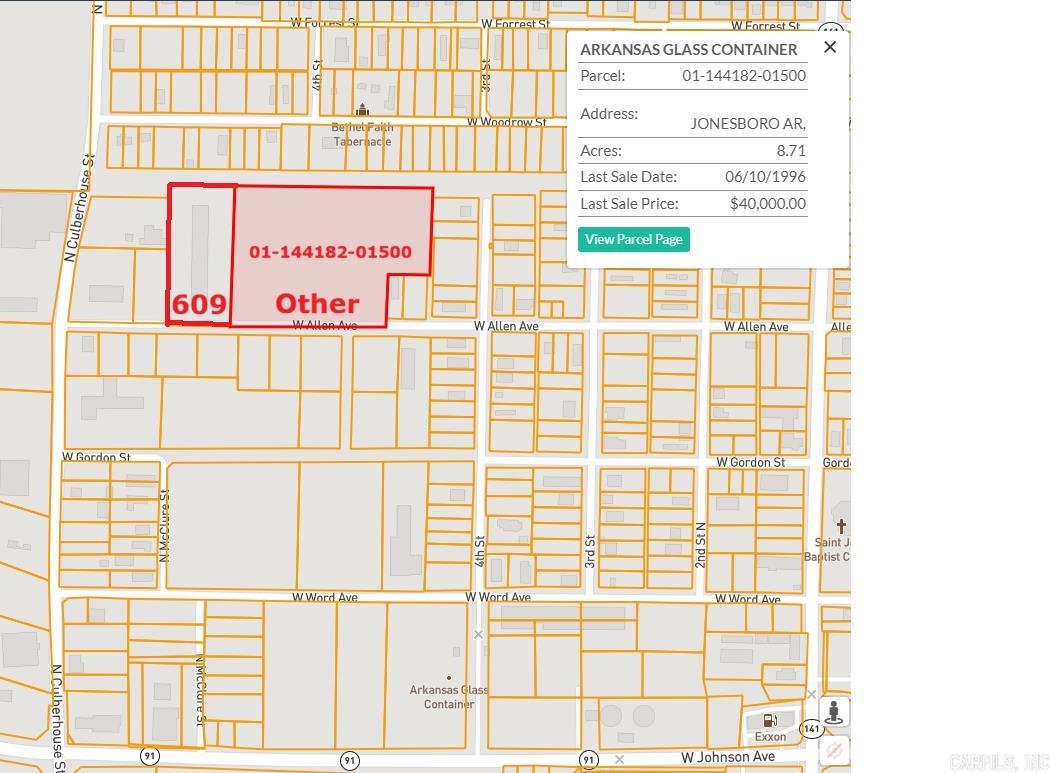This screenshot has height=773, width=1050.
Task: Click the route 141 shield beside Exxon
Action: [811, 728]
